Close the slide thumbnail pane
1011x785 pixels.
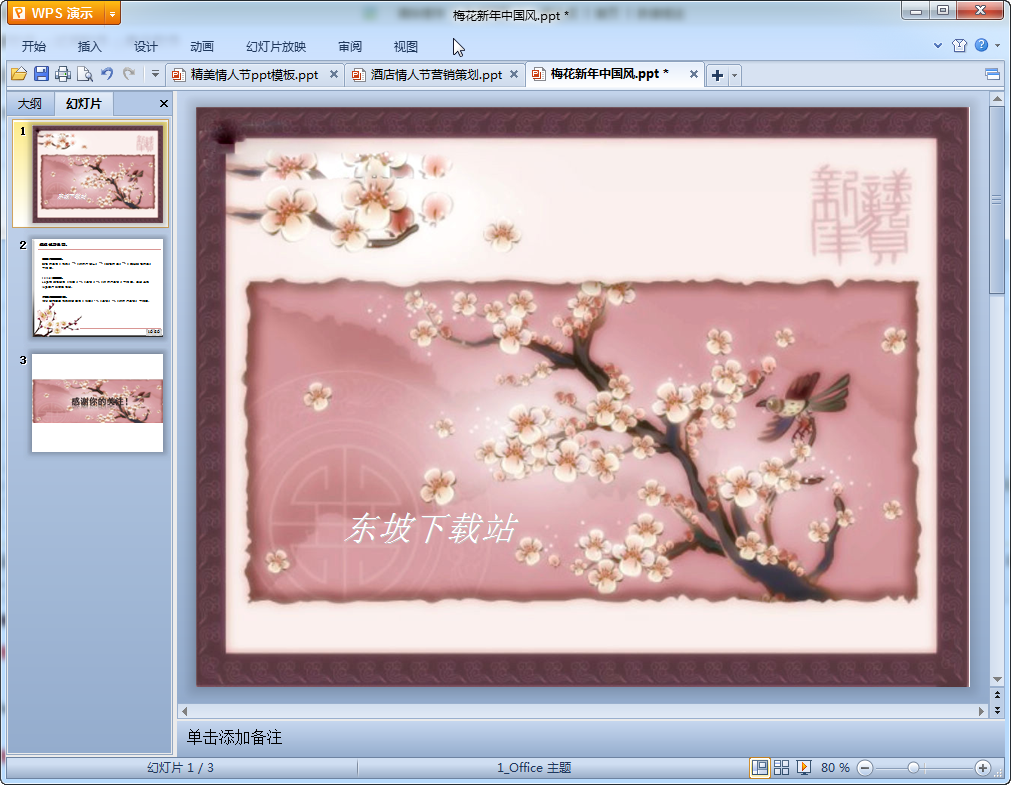click(x=164, y=103)
